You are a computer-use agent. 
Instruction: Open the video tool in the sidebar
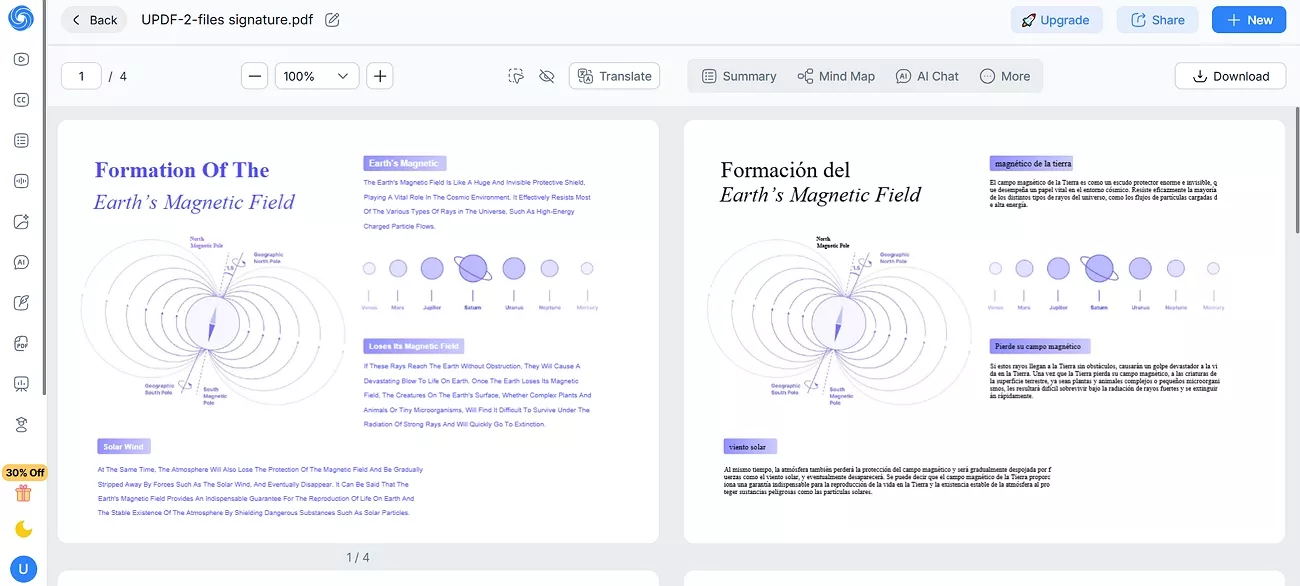click(21, 59)
